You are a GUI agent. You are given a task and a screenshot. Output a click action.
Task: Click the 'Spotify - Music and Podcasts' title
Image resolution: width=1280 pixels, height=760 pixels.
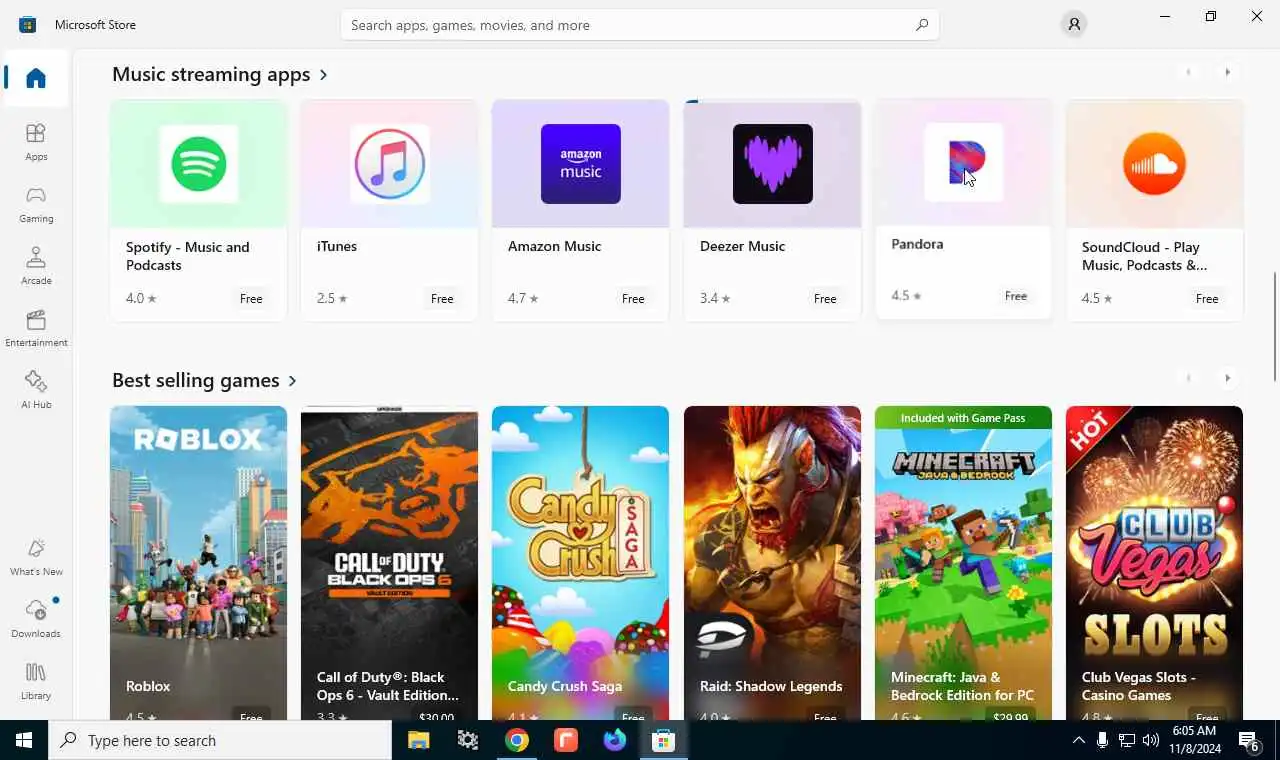(x=188, y=256)
